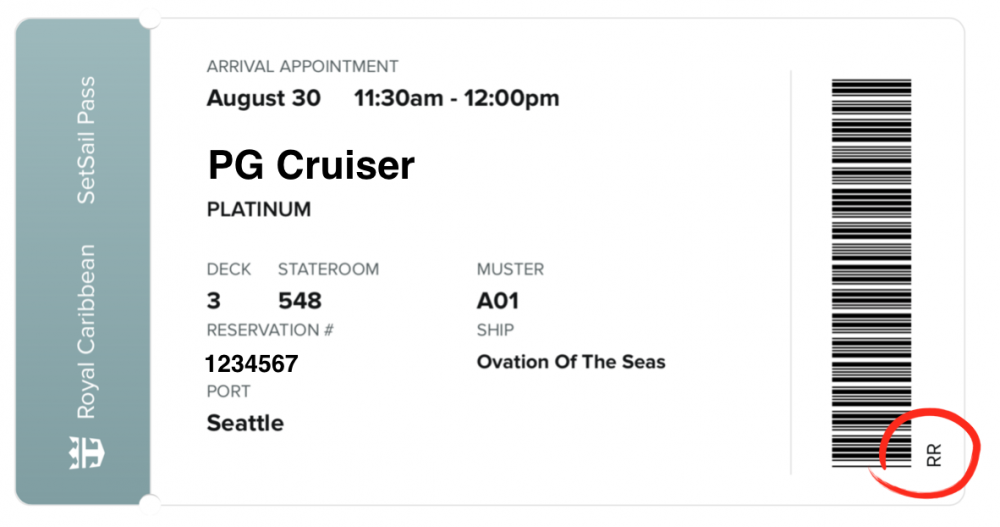Click the muster station A01
The image size is (1000, 527).
click(x=497, y=301)
